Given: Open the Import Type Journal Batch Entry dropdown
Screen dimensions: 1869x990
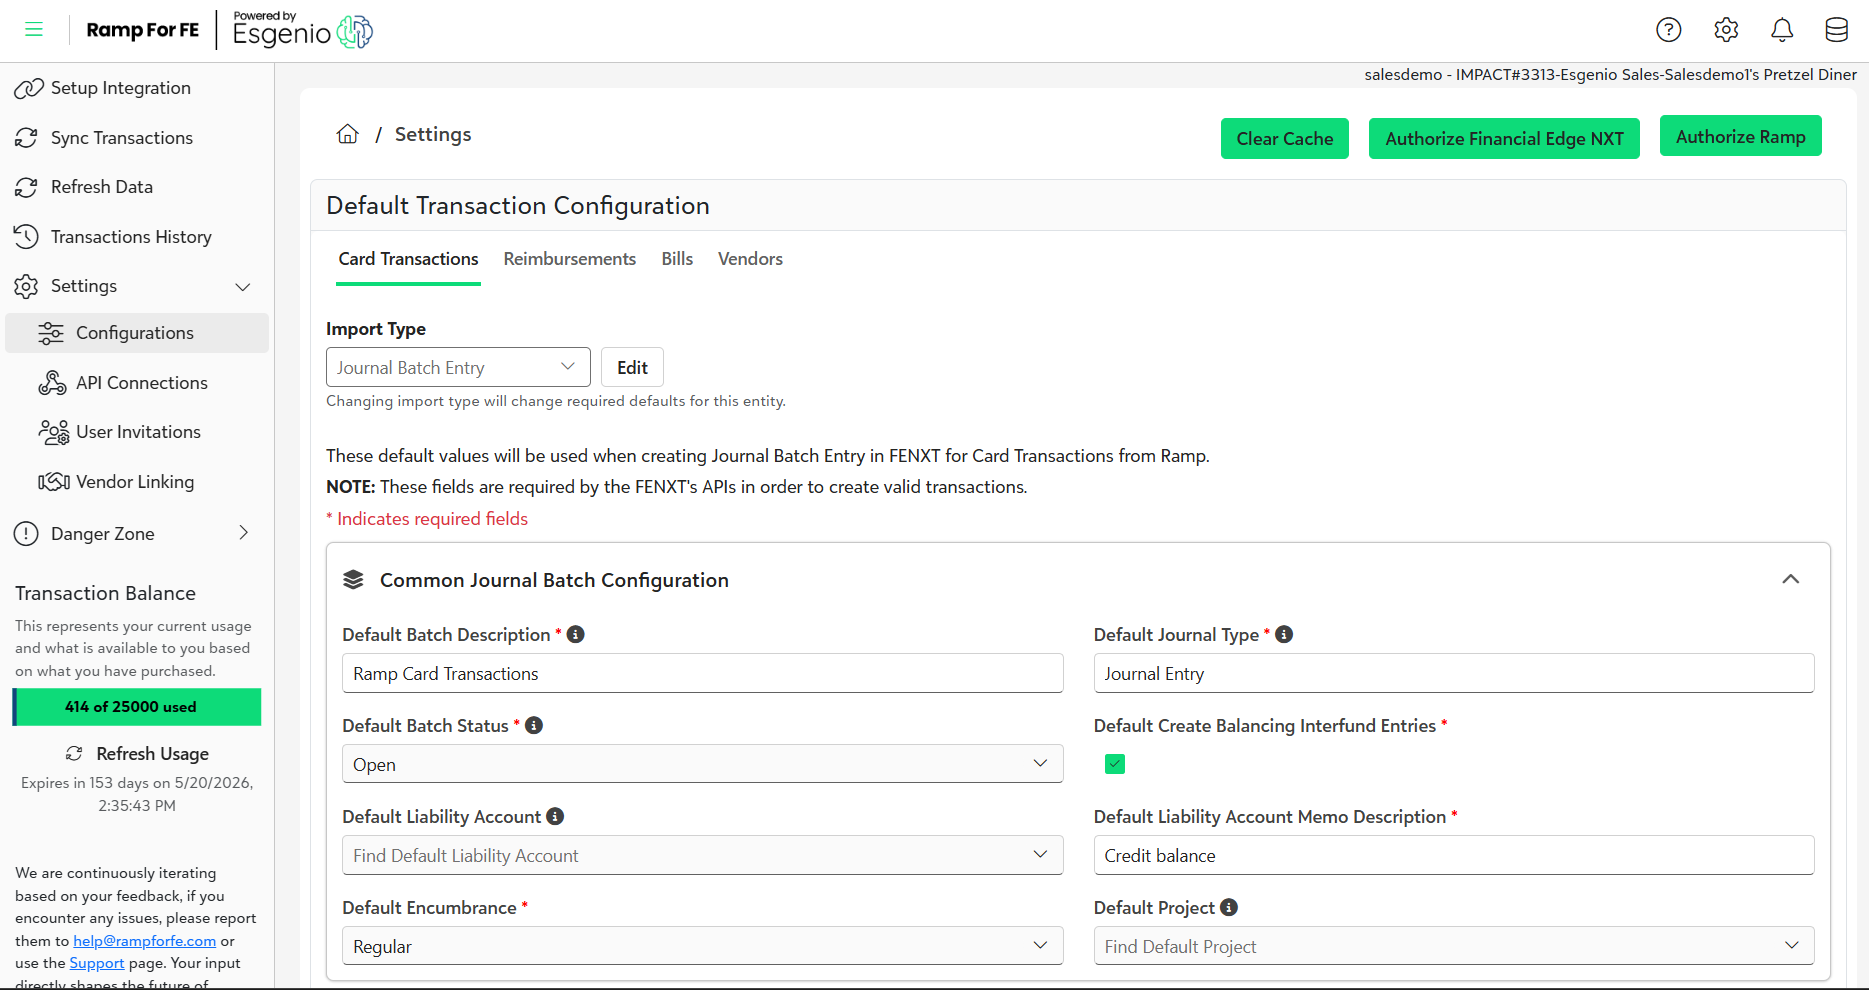Looking at the screenshot, I should pos(458,367).
